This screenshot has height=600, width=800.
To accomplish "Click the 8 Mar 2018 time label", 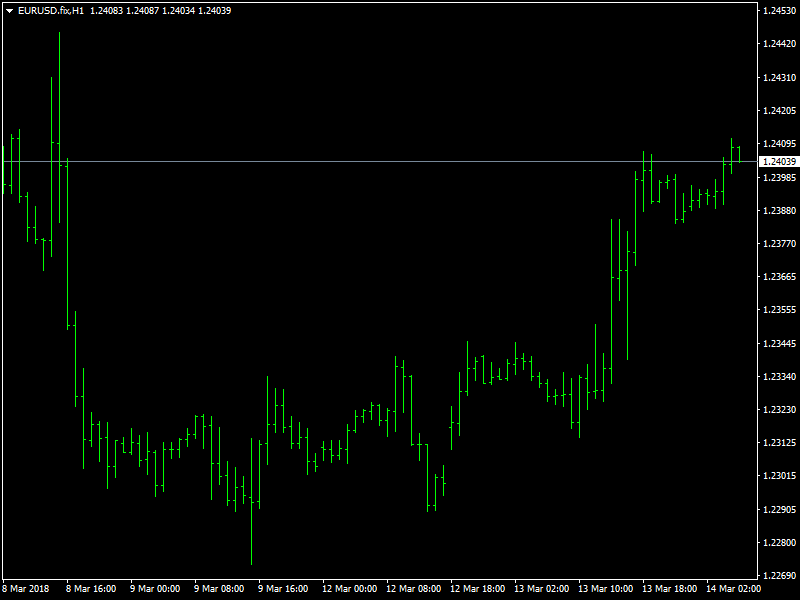I will pyautogui.click(x=26, y=588).
